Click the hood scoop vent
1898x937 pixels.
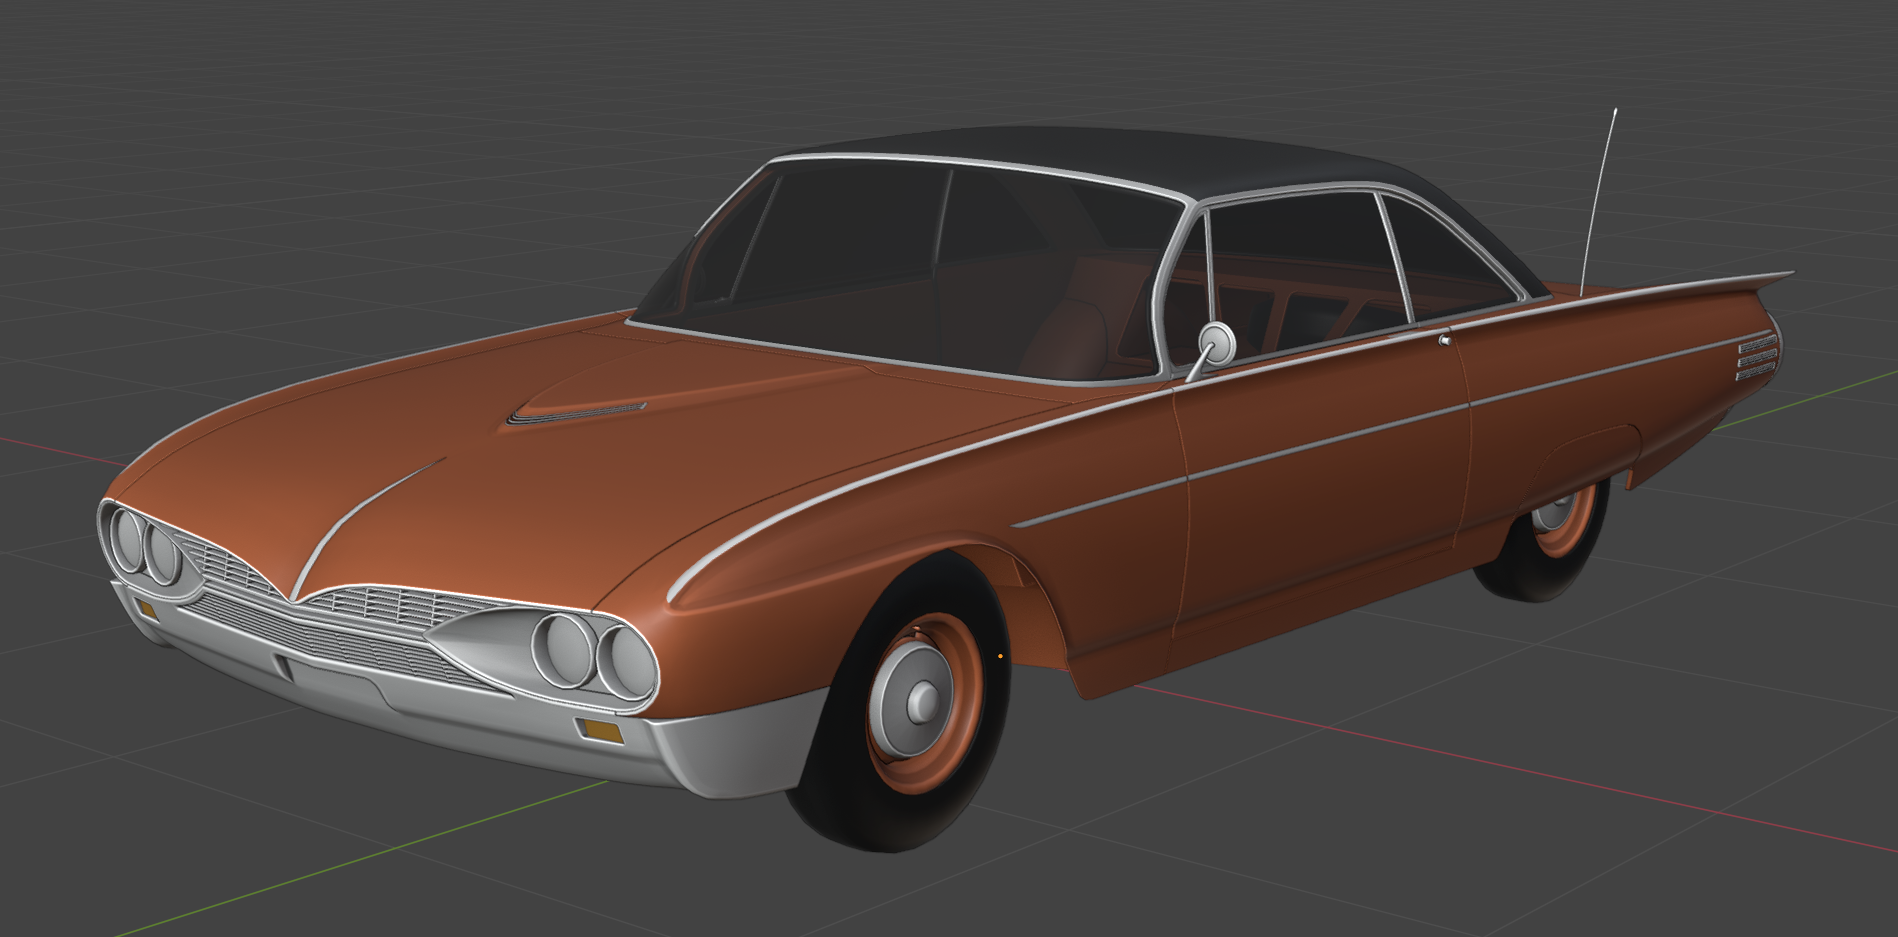(577, 412)
